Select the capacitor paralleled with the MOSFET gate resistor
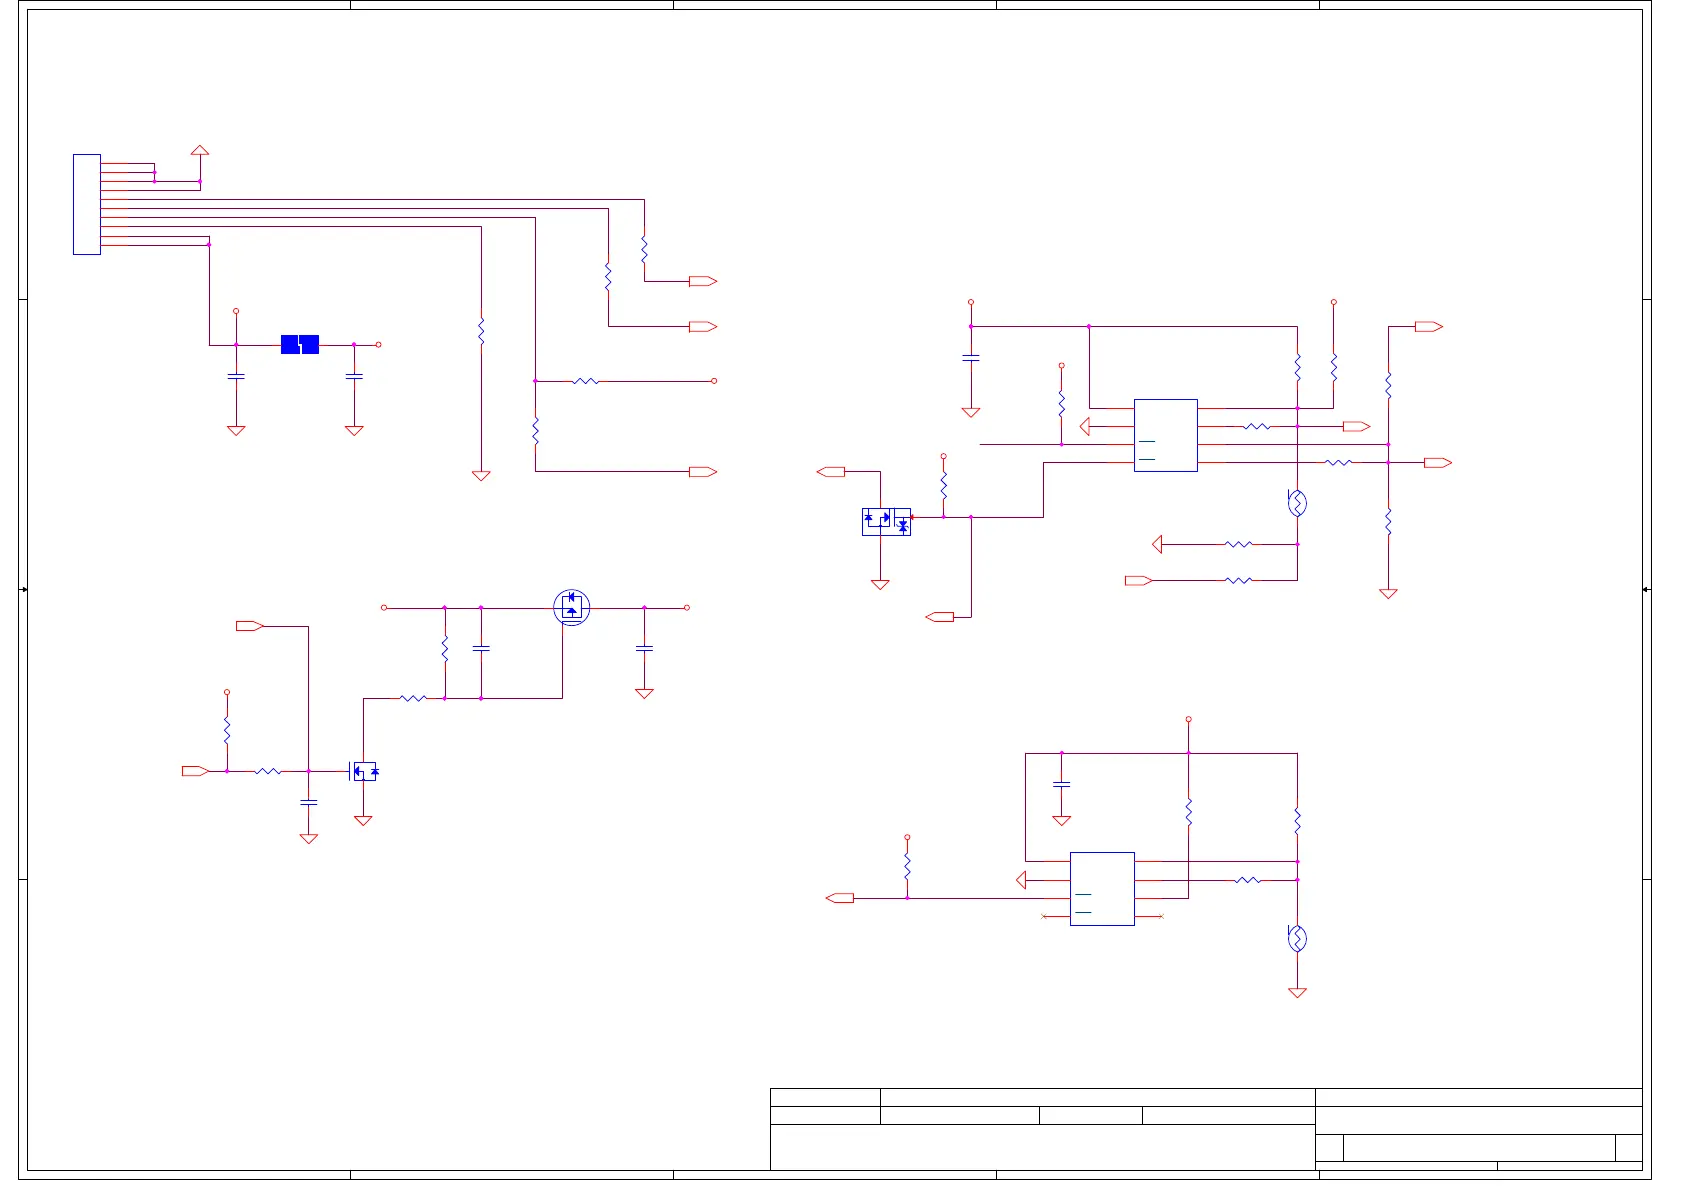This screenshot has height=1190, width=1684. (481, 648)
